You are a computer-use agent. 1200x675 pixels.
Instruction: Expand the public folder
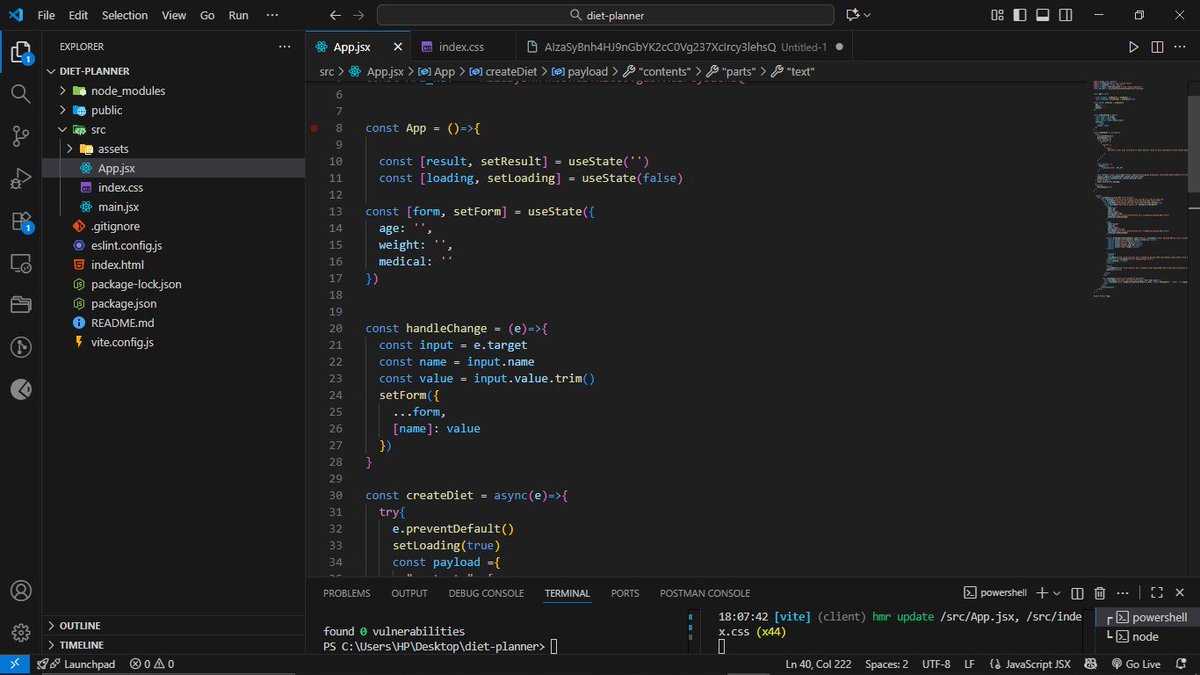(63, 110)
